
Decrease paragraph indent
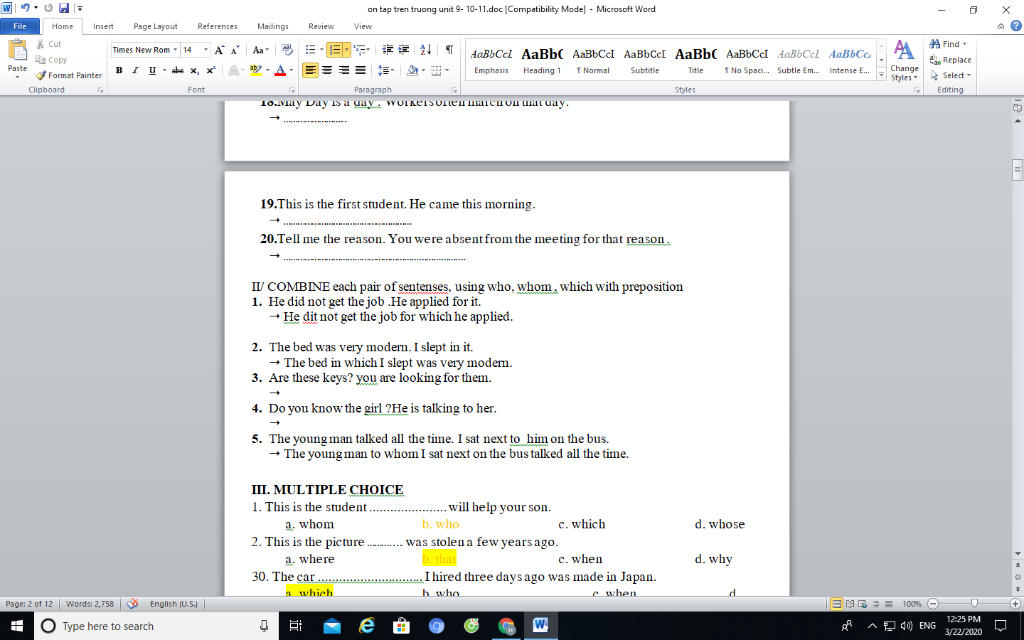point(387,50)
